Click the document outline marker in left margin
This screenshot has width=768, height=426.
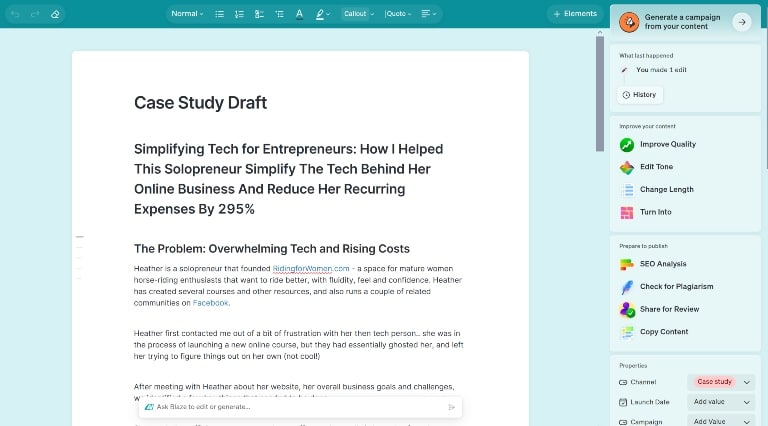coord(79,237)
